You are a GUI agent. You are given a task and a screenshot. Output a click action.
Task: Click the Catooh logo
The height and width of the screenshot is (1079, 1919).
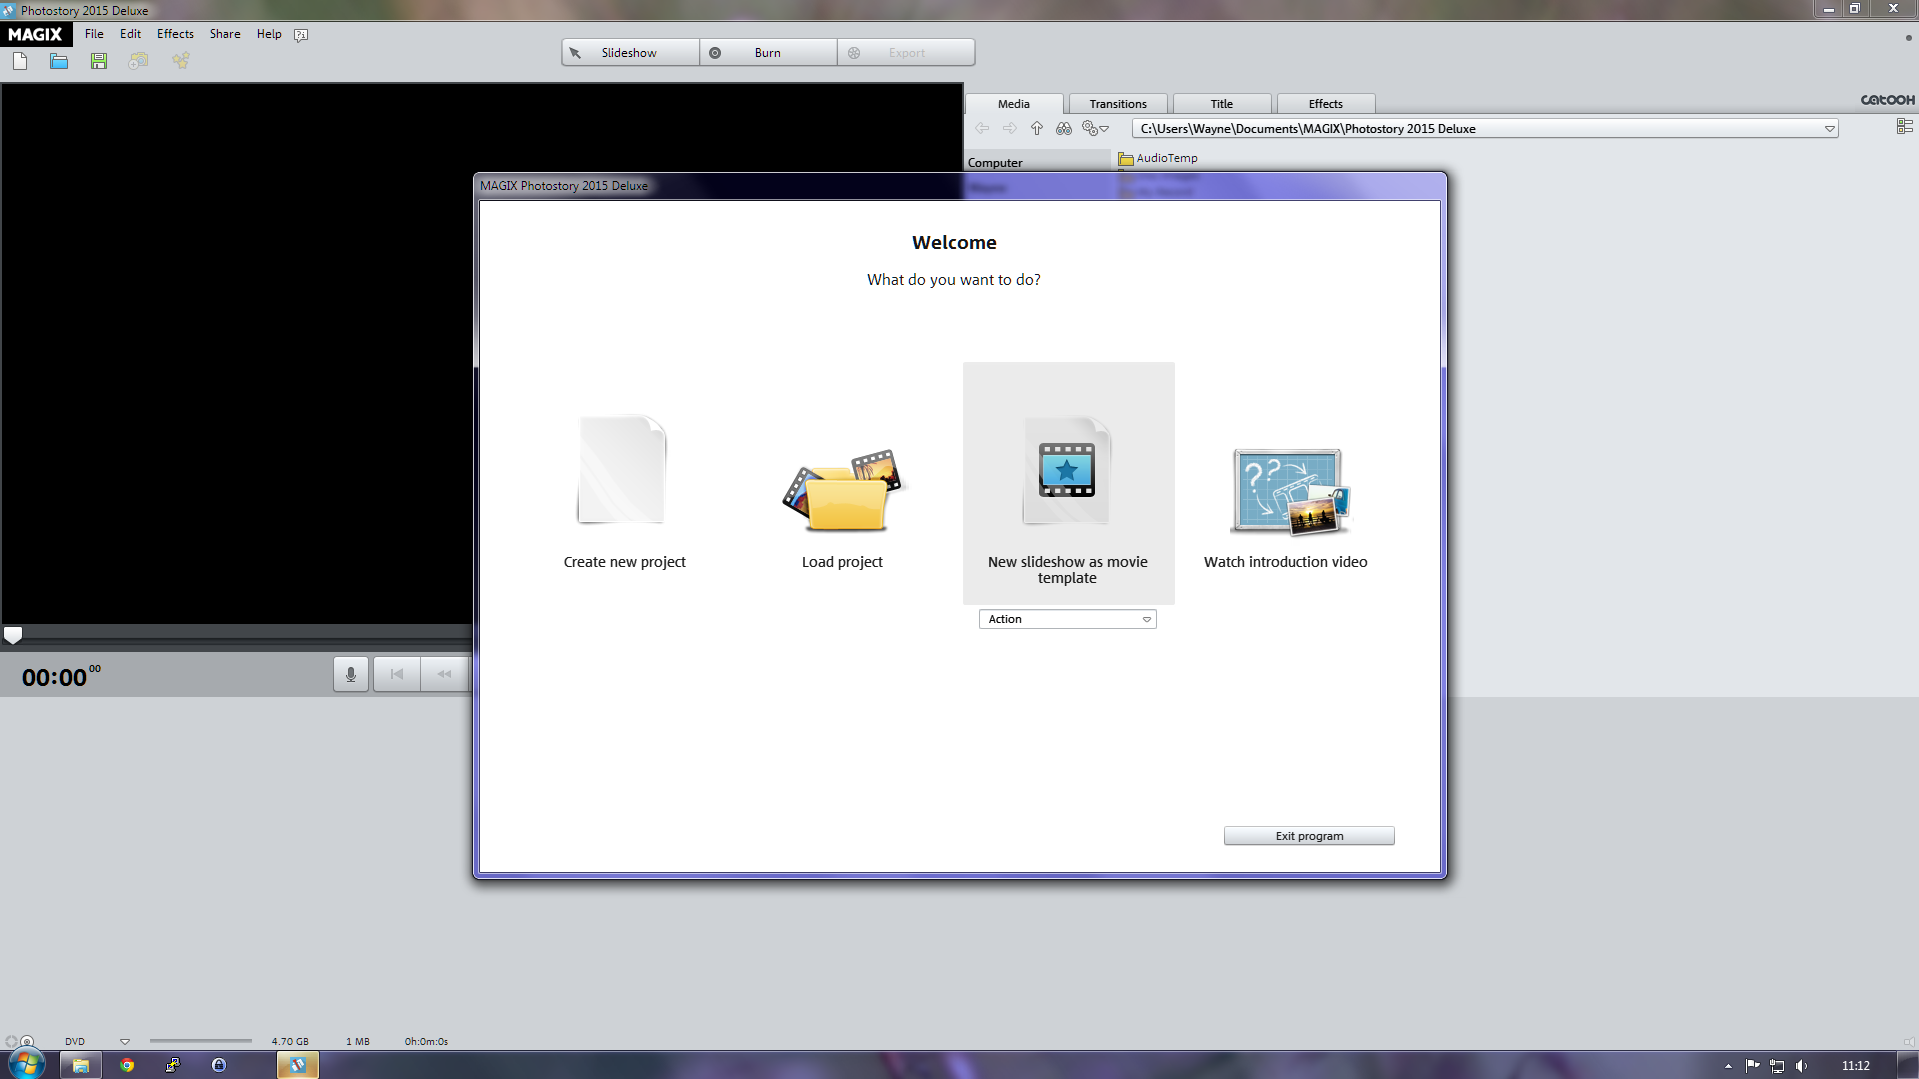[x=1887, y=100]
